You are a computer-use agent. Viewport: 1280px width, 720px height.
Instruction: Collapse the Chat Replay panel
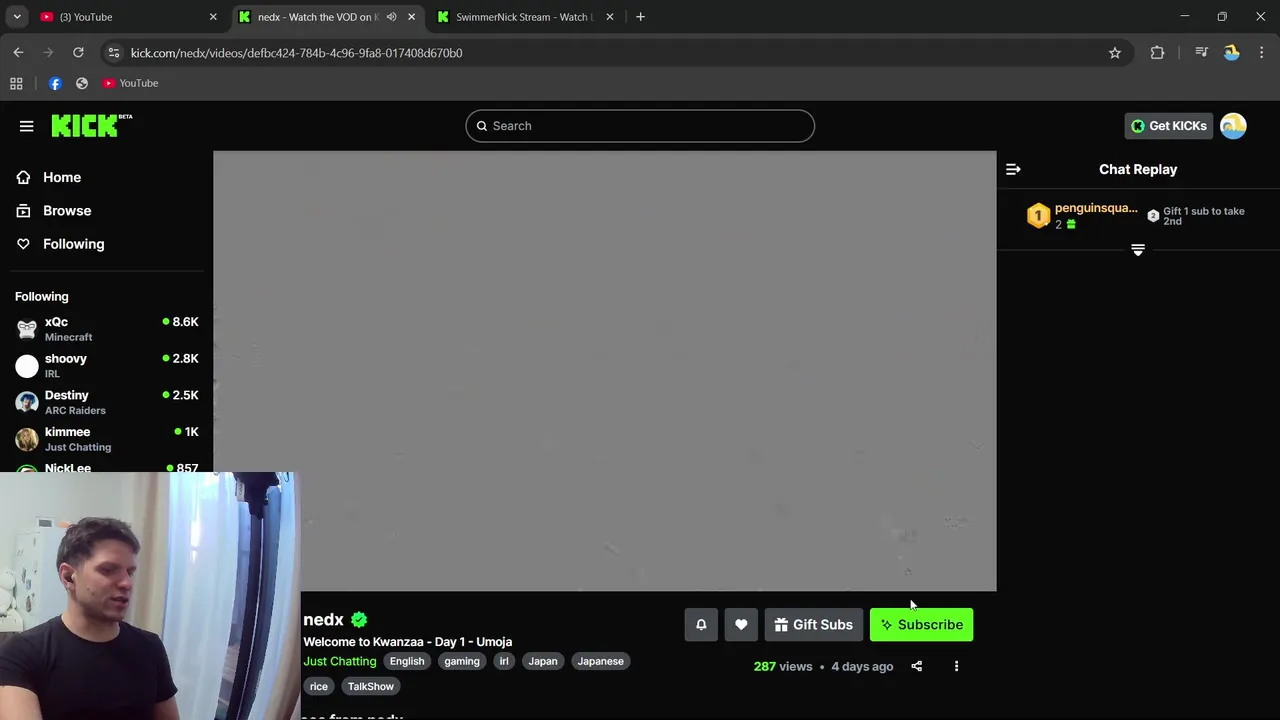pos(1013,169)
